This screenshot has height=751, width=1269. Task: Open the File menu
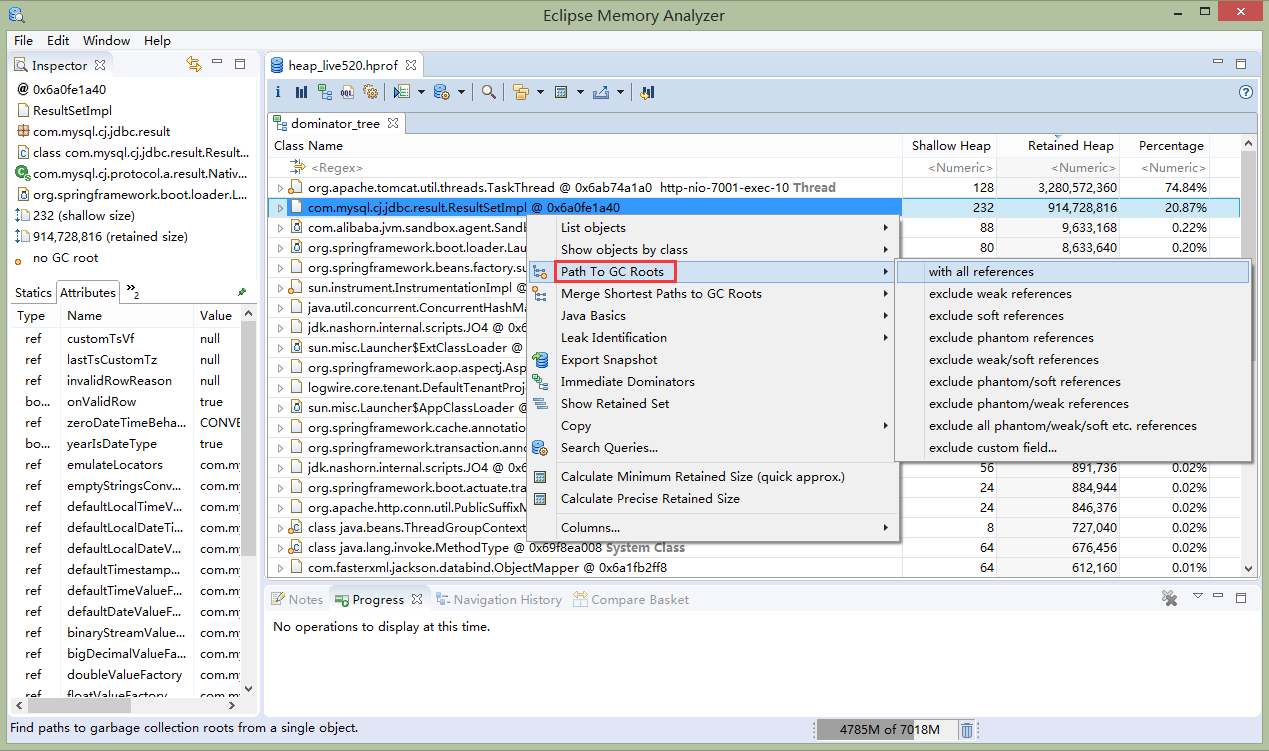(23, 41)
